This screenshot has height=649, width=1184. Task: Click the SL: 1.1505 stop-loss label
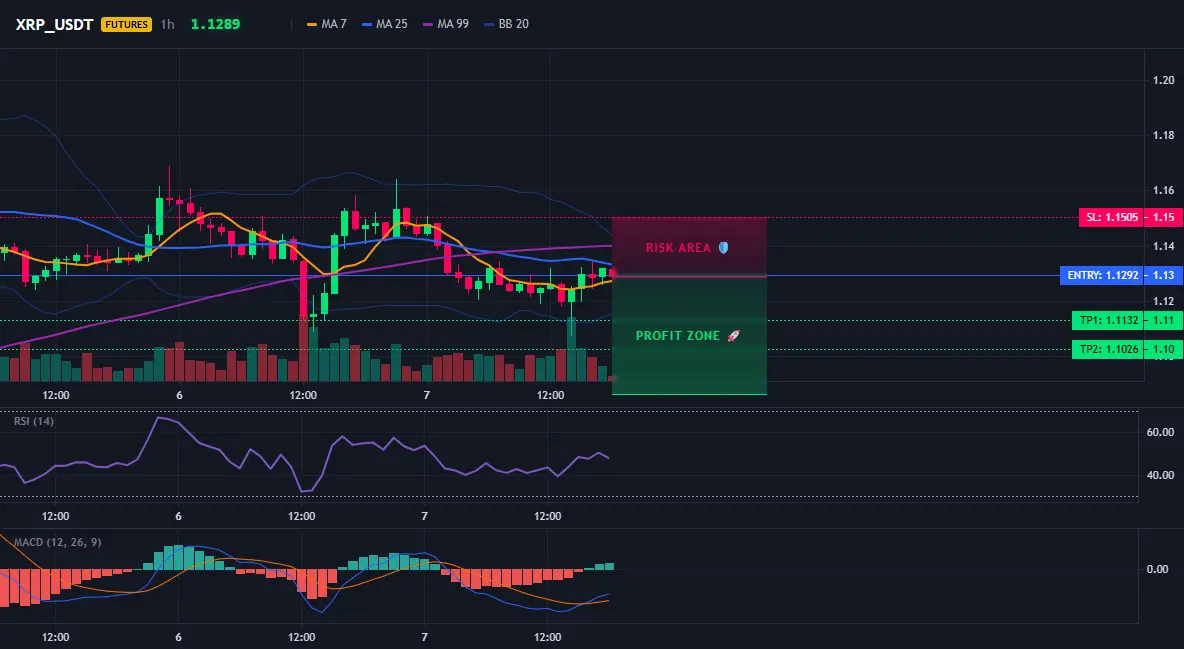[1109, 218]
